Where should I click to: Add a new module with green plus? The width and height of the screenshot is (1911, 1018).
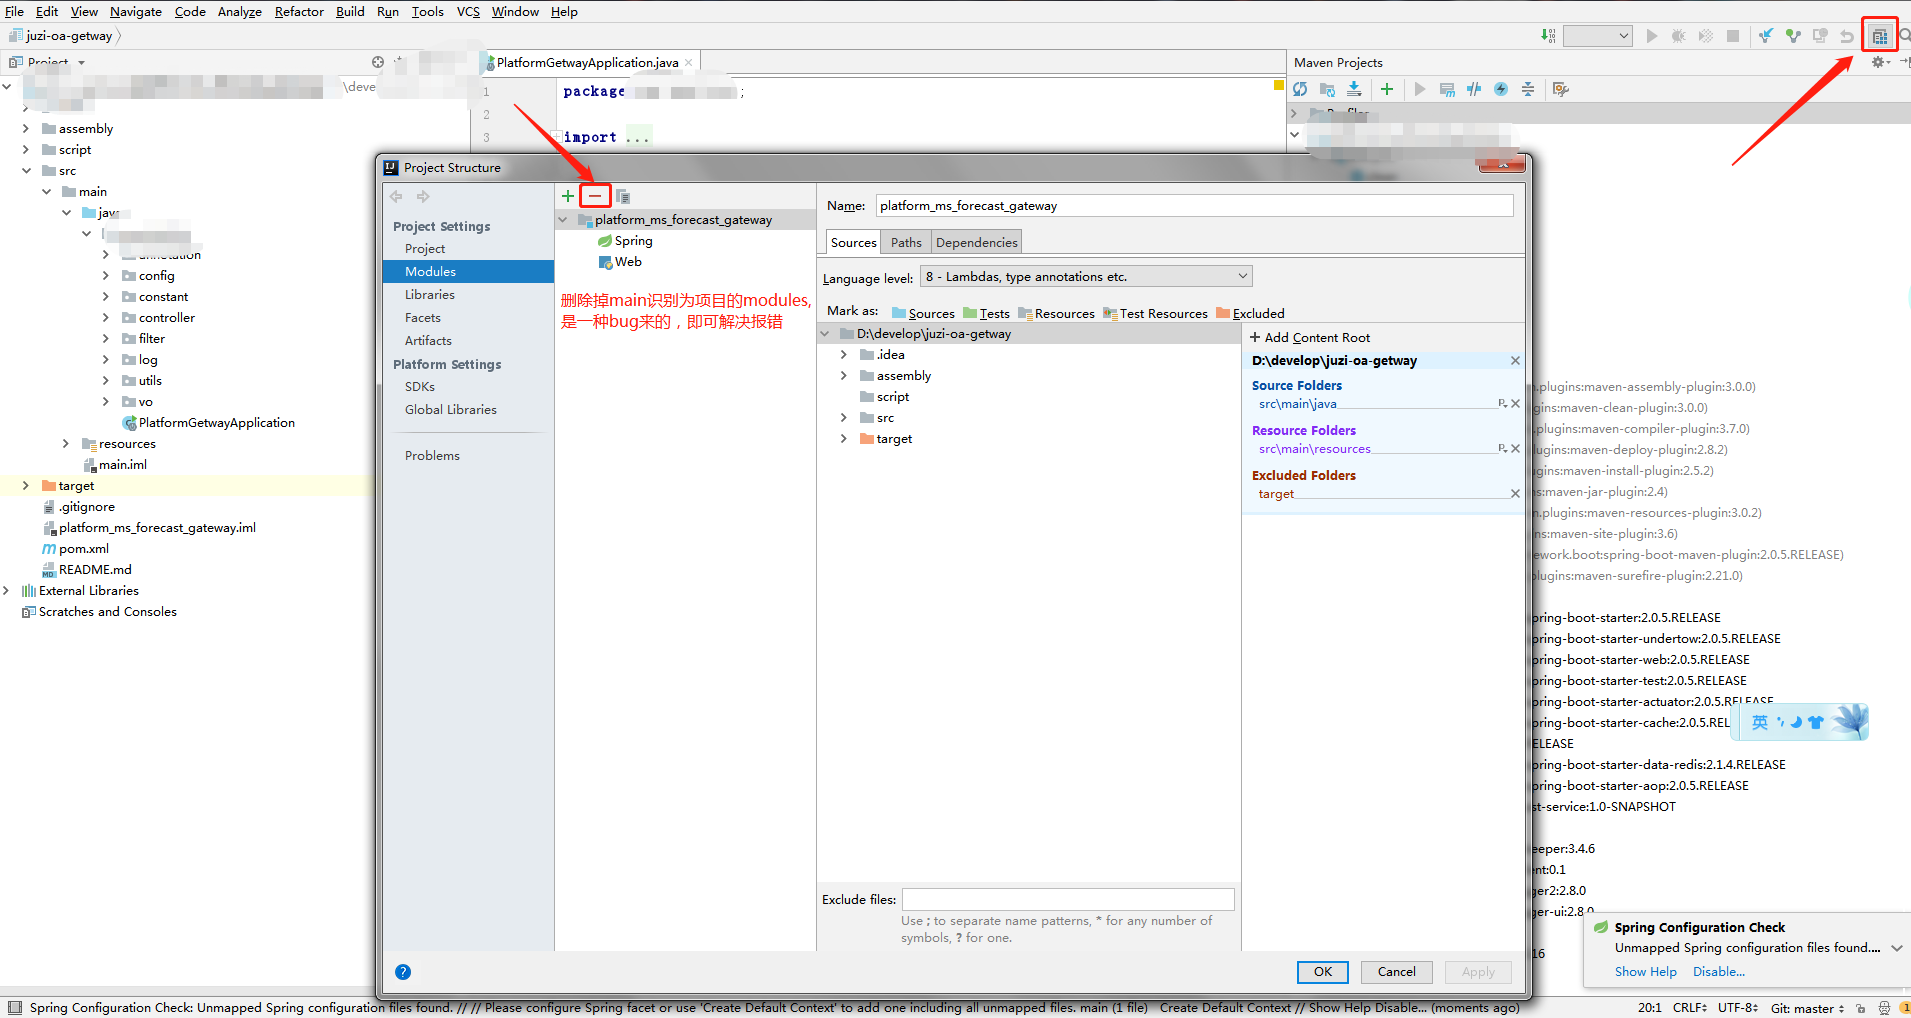pyautogui.click(x=568, y=196)
